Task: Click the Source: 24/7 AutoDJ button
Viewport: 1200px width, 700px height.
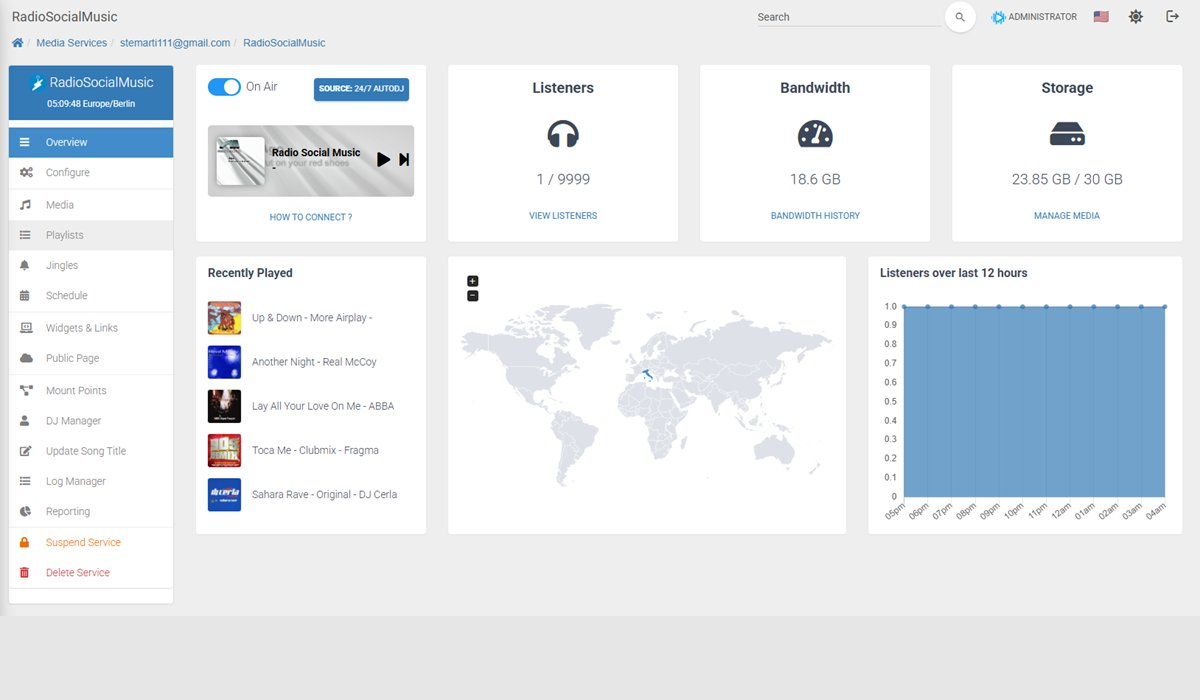Action: pyautogui.click(x=361, y=89)
